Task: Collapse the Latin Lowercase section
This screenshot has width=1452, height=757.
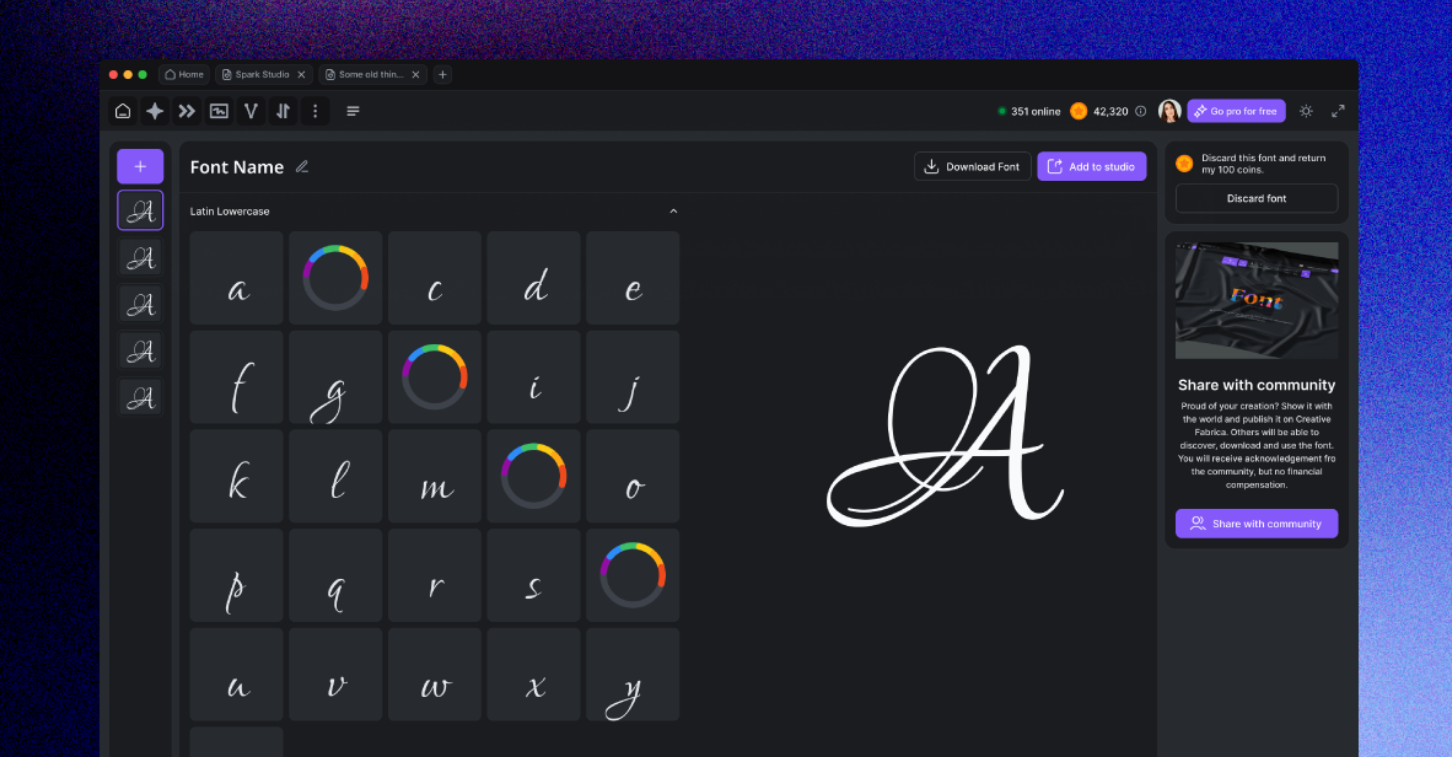Action: point(673,212)
